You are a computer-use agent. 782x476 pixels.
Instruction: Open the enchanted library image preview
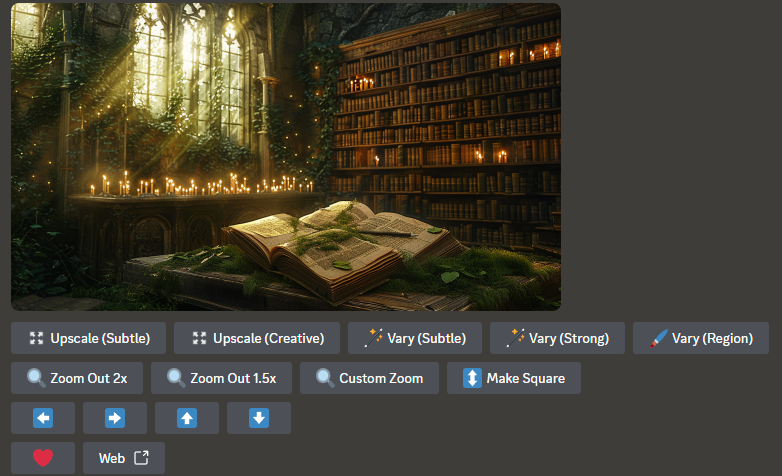pyautogui.click(x=286, y=157)
